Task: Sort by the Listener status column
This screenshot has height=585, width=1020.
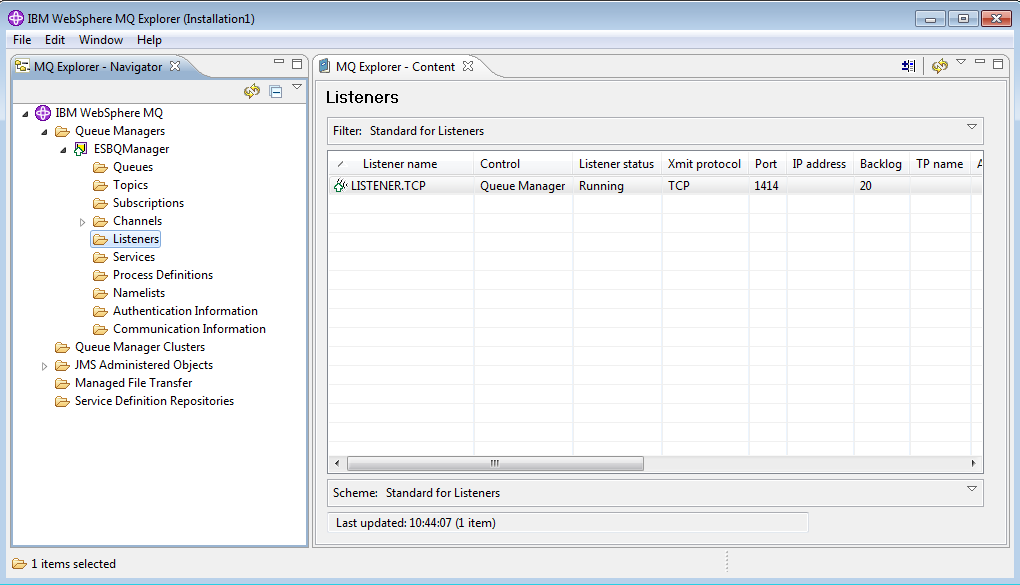Action: 617,164
